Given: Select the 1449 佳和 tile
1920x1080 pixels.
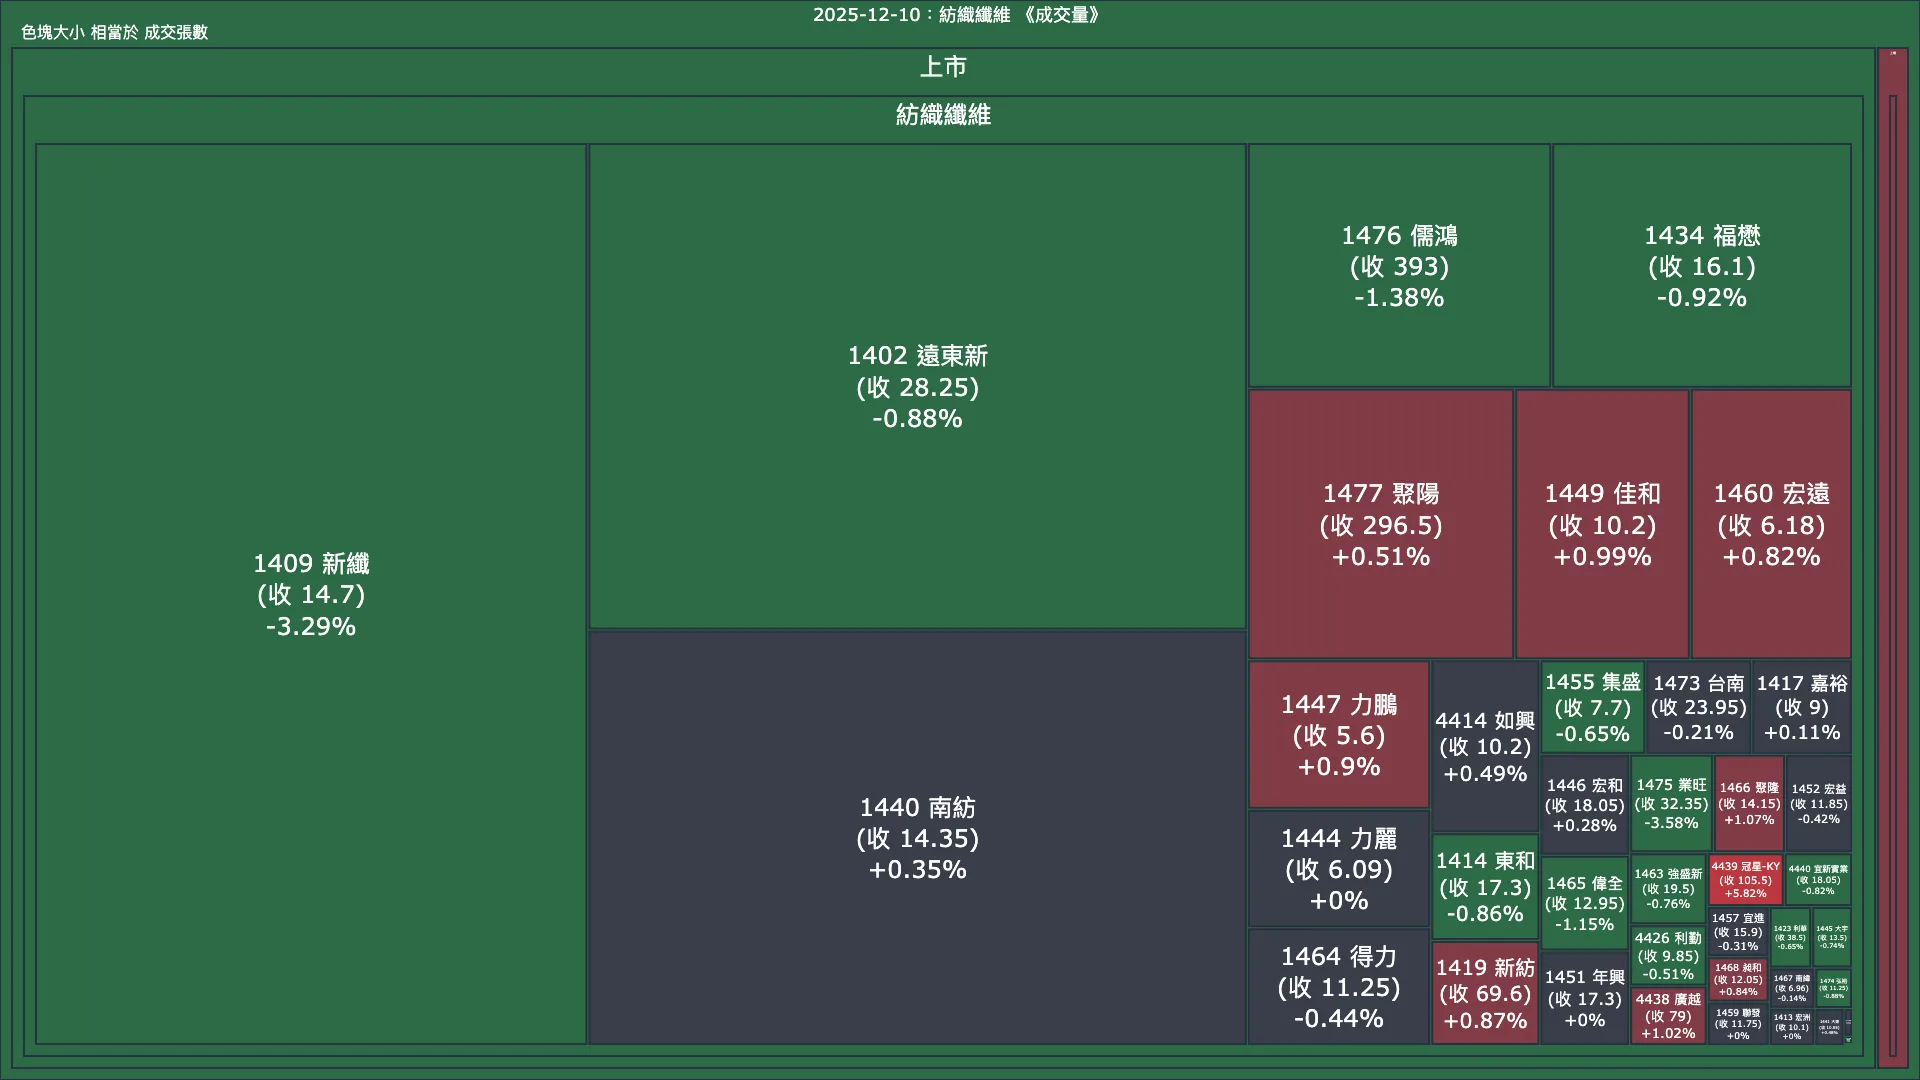Looking at the screenshot, I should pyautogui.click(x=1602, y=525).
